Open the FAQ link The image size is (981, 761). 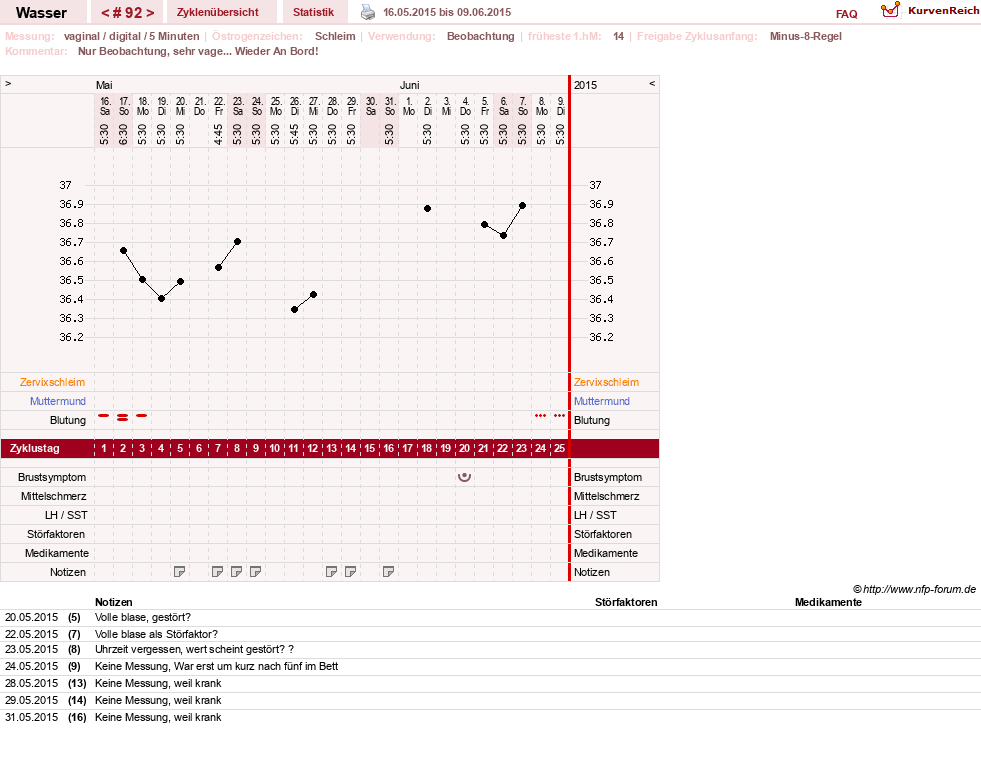pyautogui.click(x=846, y=14)
